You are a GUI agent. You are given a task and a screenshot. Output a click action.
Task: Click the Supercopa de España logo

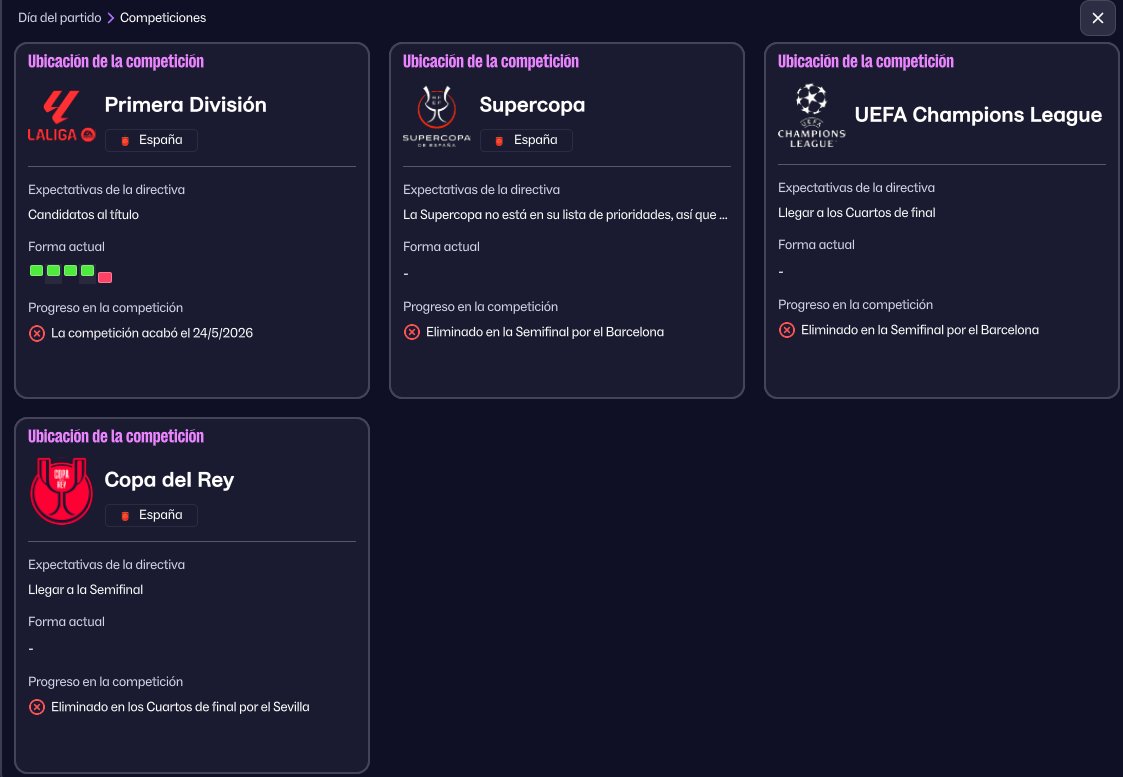coord(436,116)
